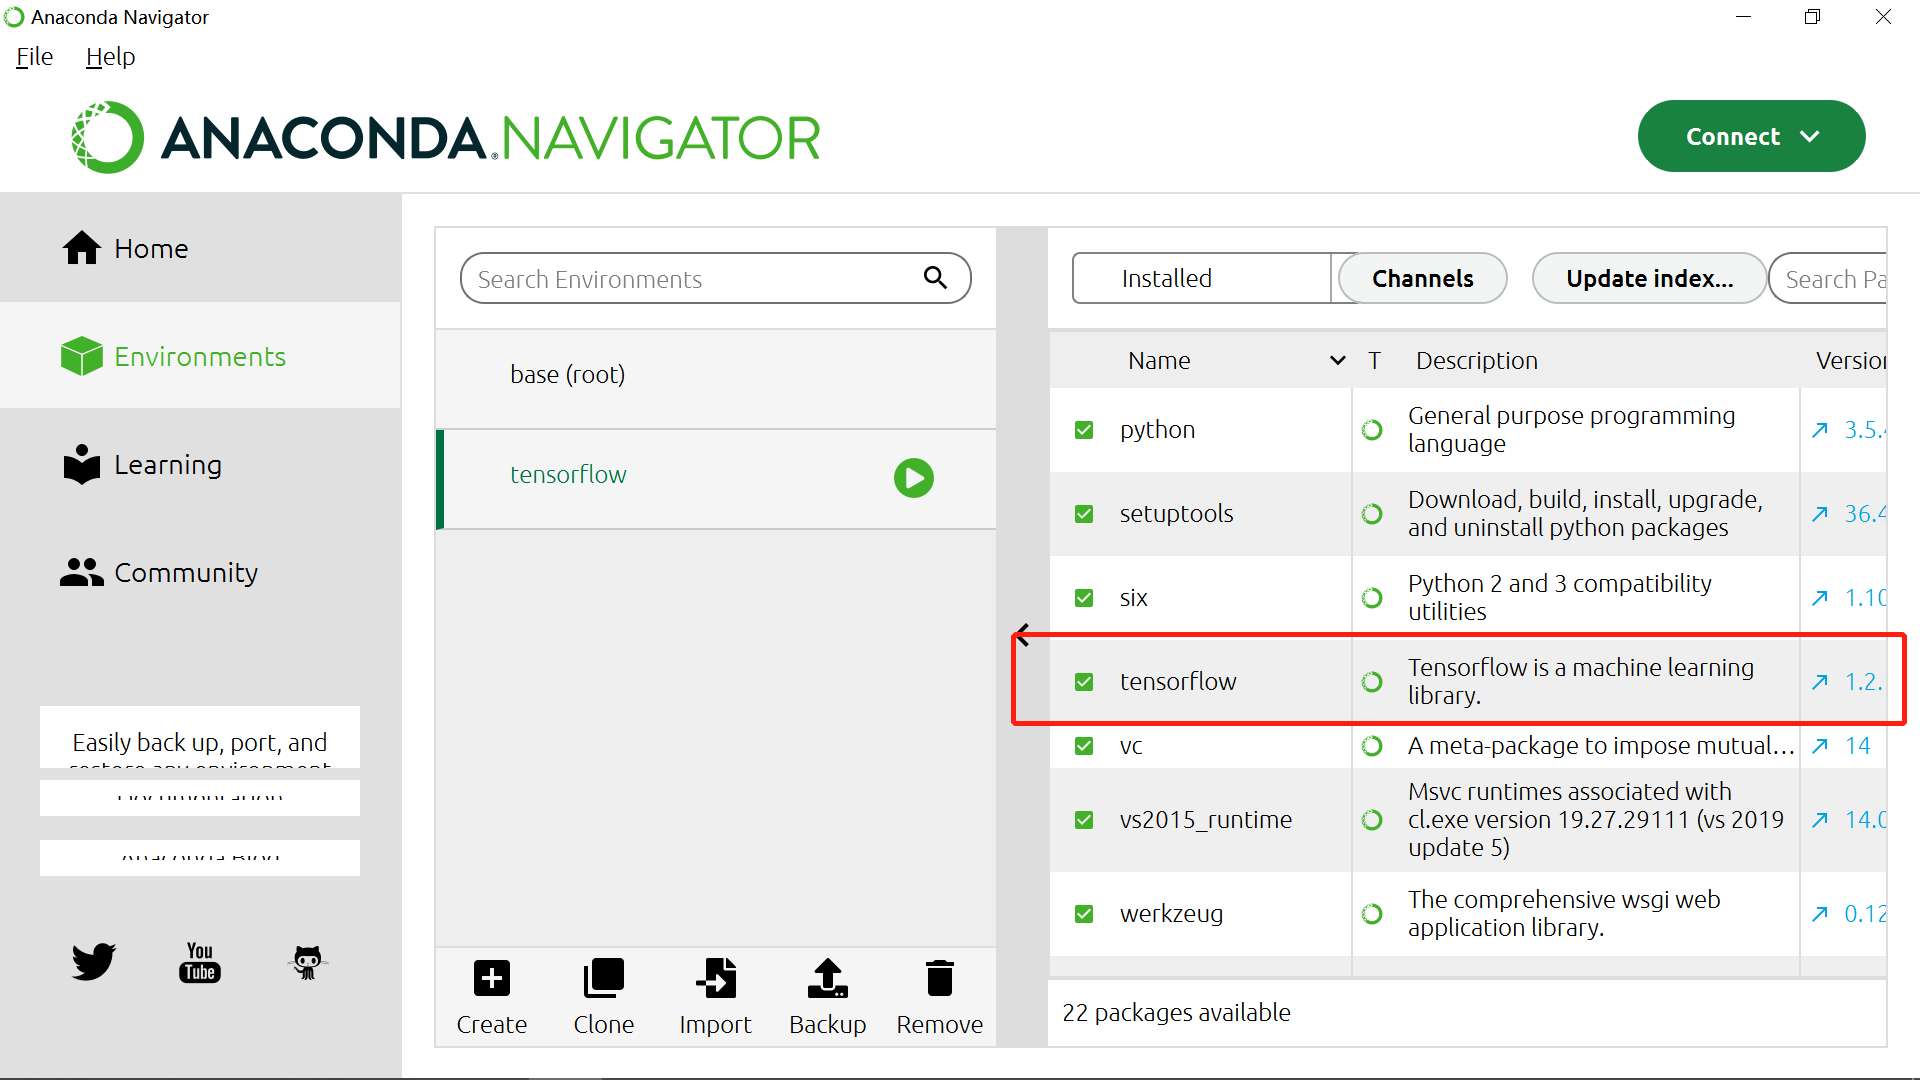The image size is (1920, 1080).
Task: Toggle the vs2015_runtime package checkbox
Action: point(1084,820)
